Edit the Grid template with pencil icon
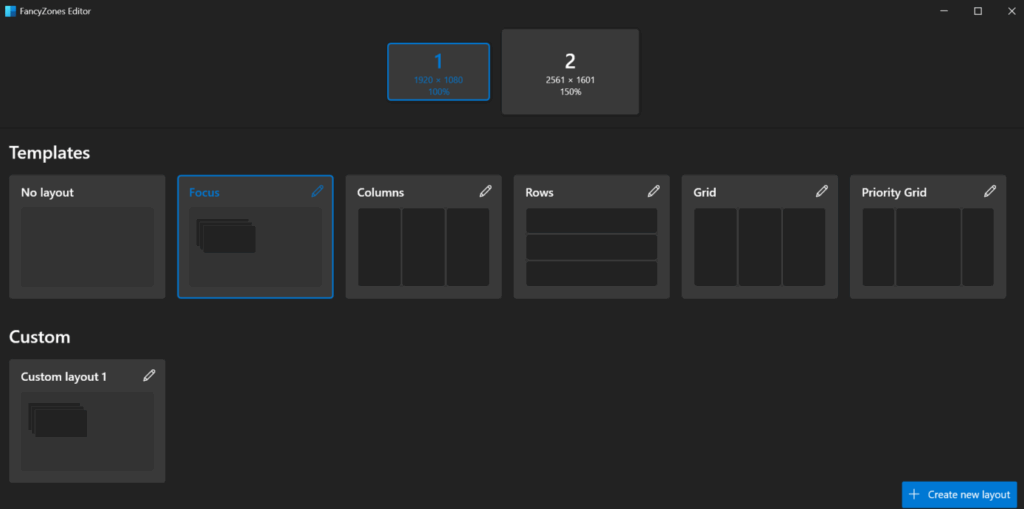 [x=822, y=191]
